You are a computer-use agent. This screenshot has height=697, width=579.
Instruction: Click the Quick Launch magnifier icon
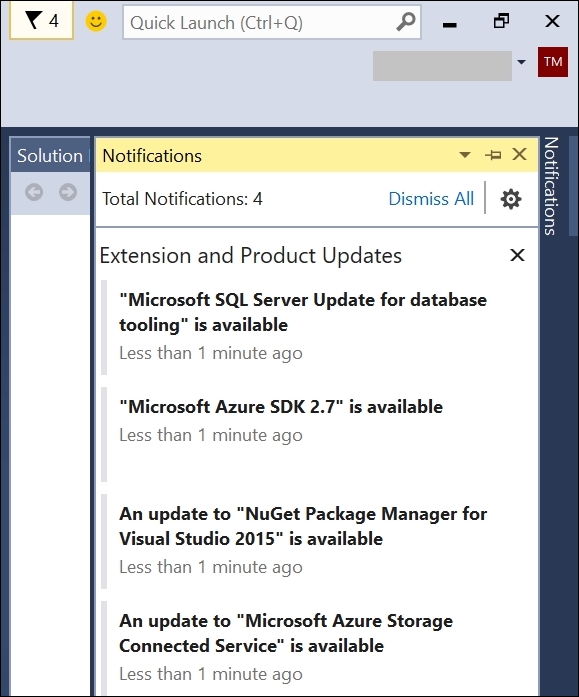pyautogui.click(x=405, y=21)
